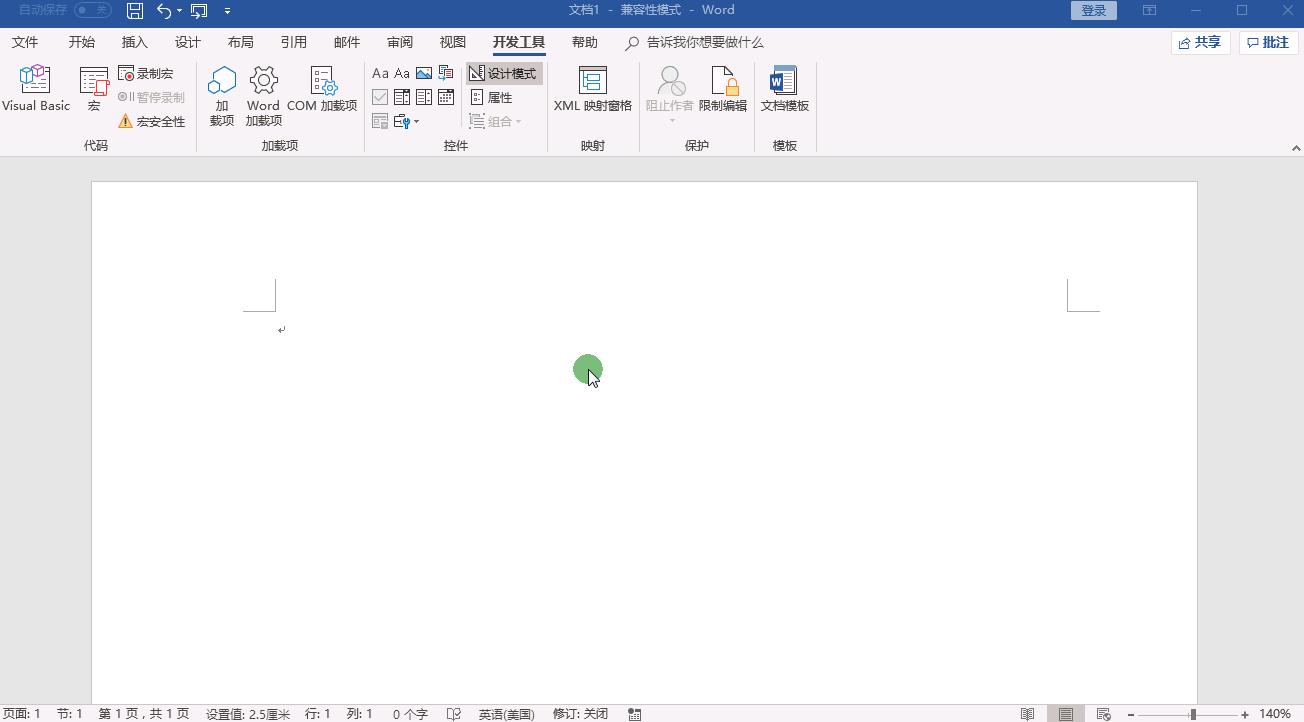Viewport: 1304px width, 722px height.
Task: Click the 共享 button
Action: [1200, 42]
